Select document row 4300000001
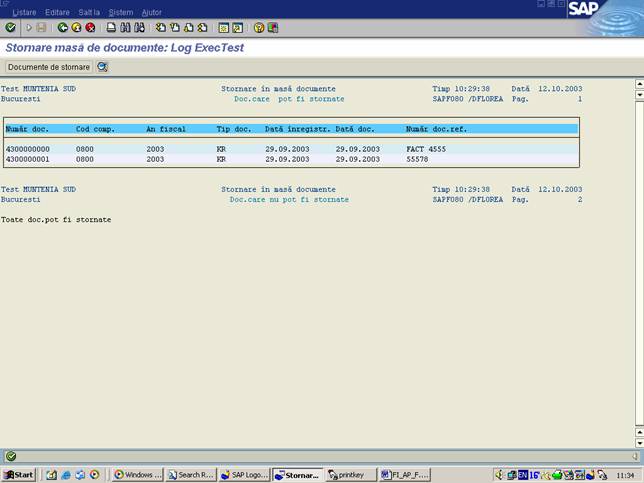This screenshot has width=644, height=483. [27, 159]
